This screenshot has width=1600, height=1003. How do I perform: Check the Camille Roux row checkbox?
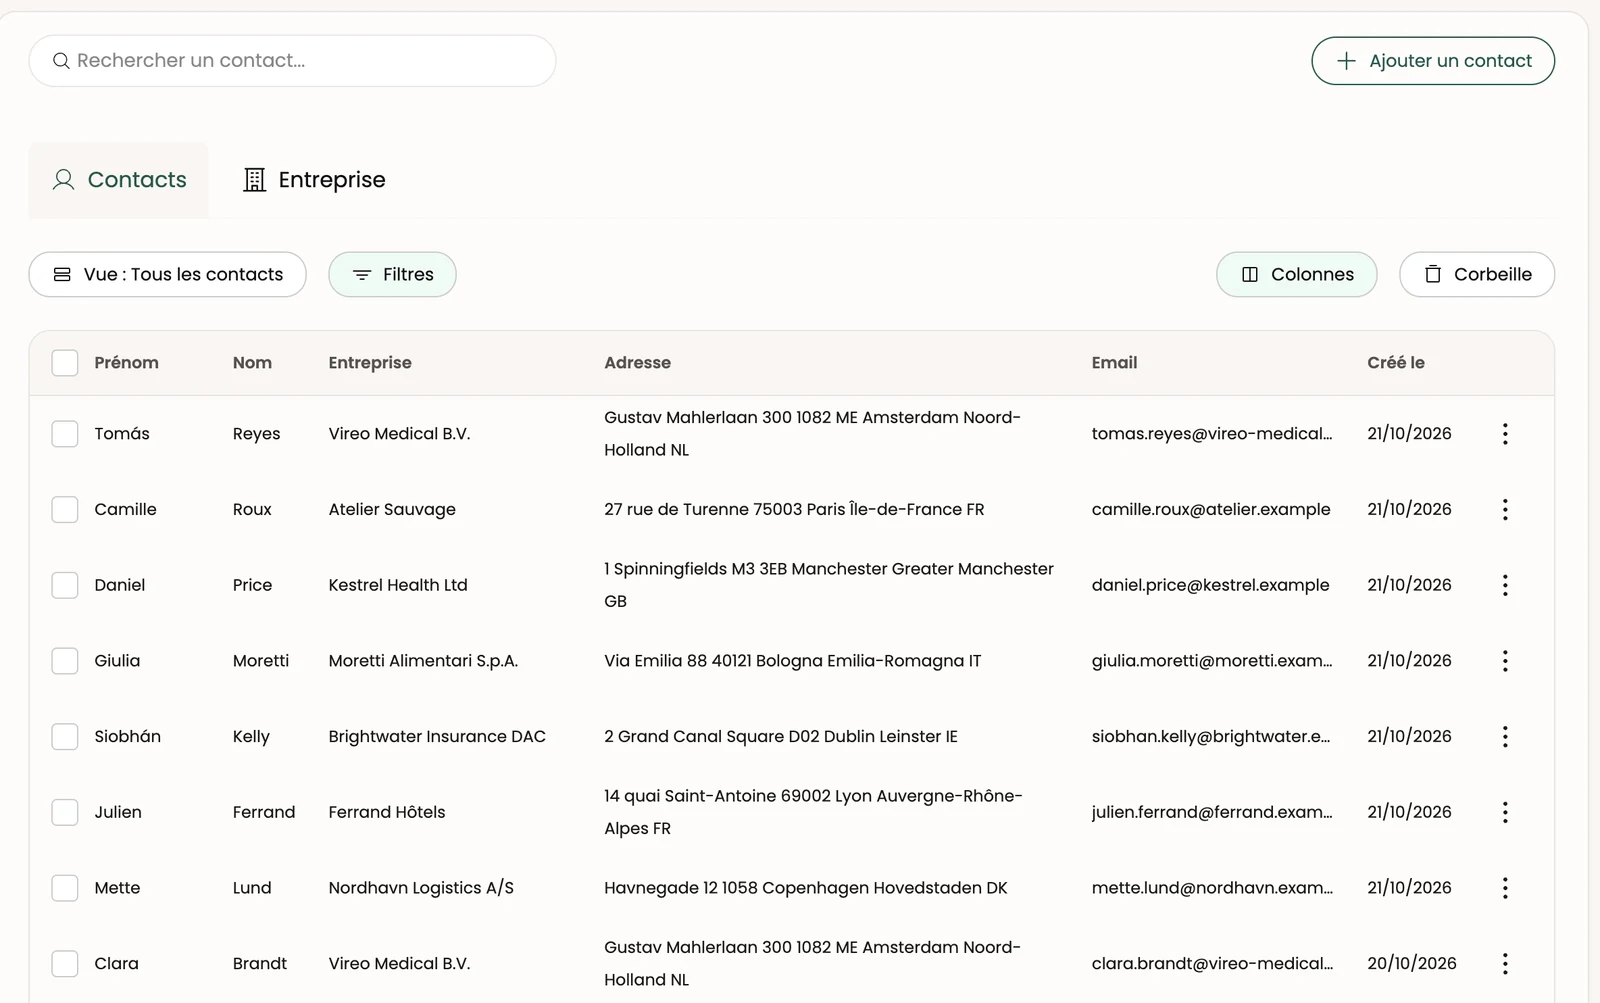65,509
